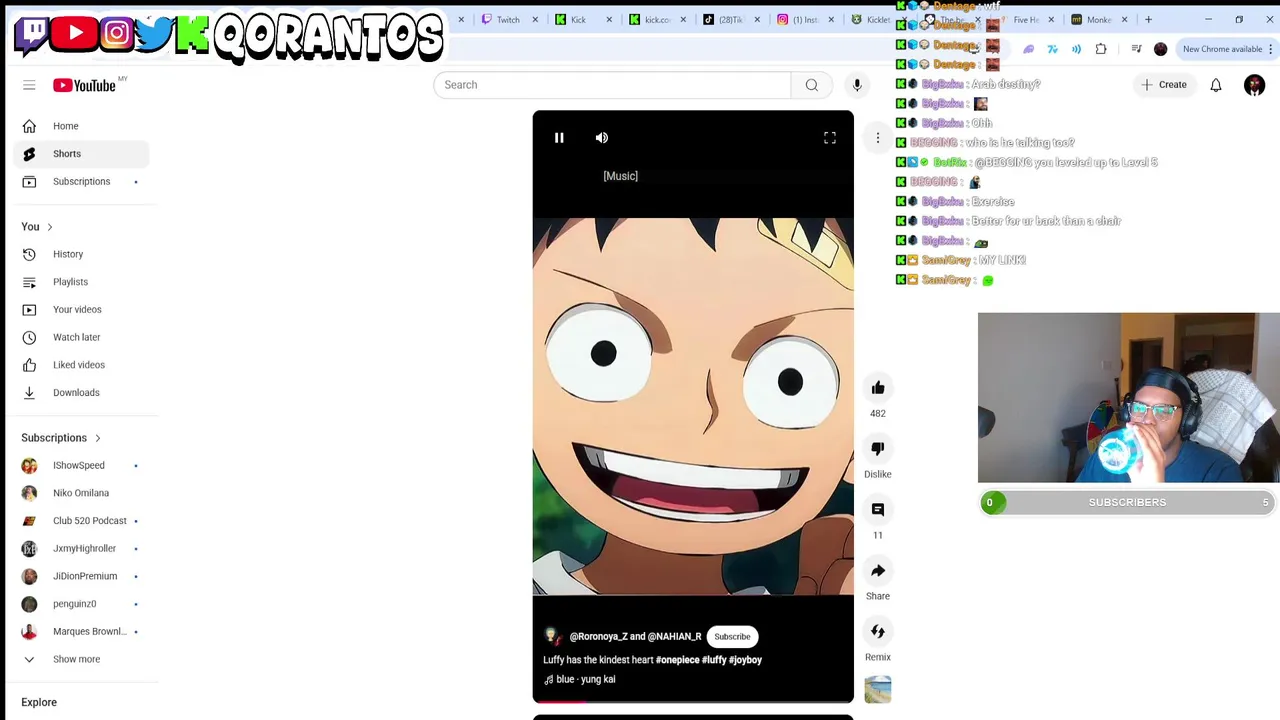Remix this Short

[878, 632]
